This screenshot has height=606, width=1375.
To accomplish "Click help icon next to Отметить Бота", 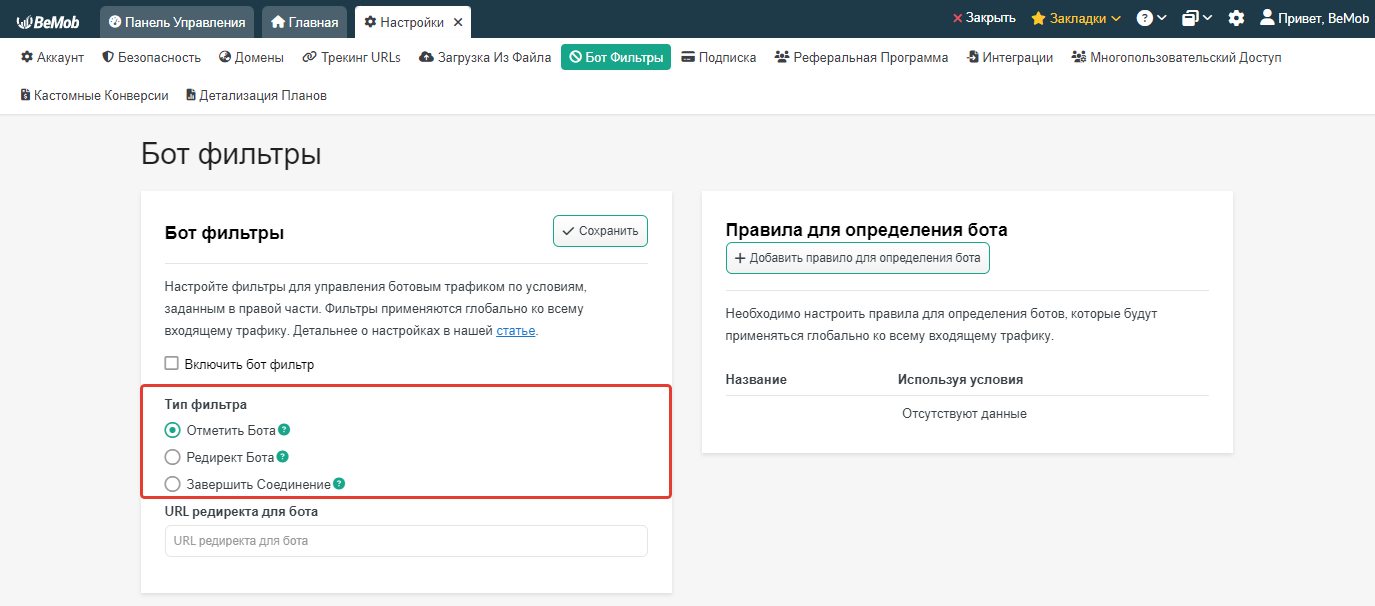I will (x=284, y=430).
